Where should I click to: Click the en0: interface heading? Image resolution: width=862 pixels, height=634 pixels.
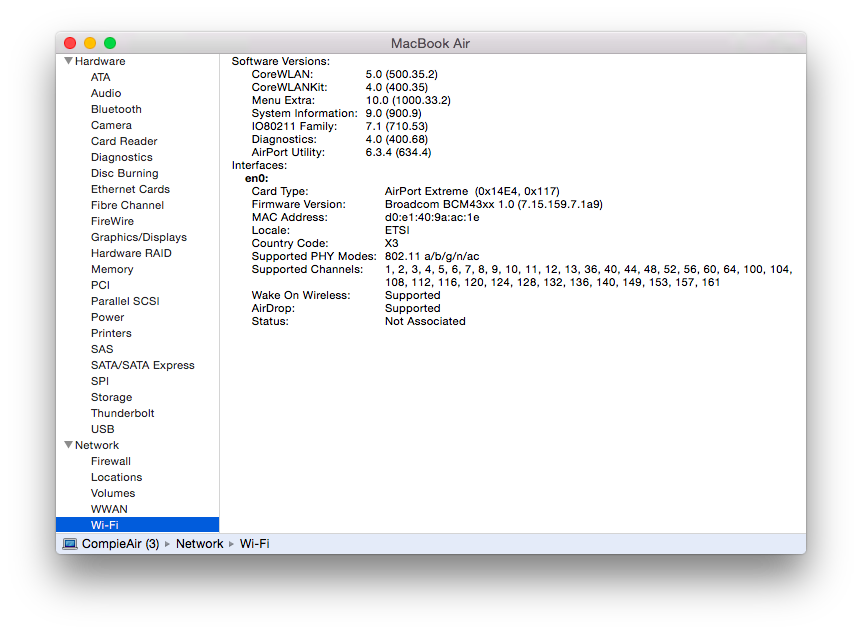257,178
